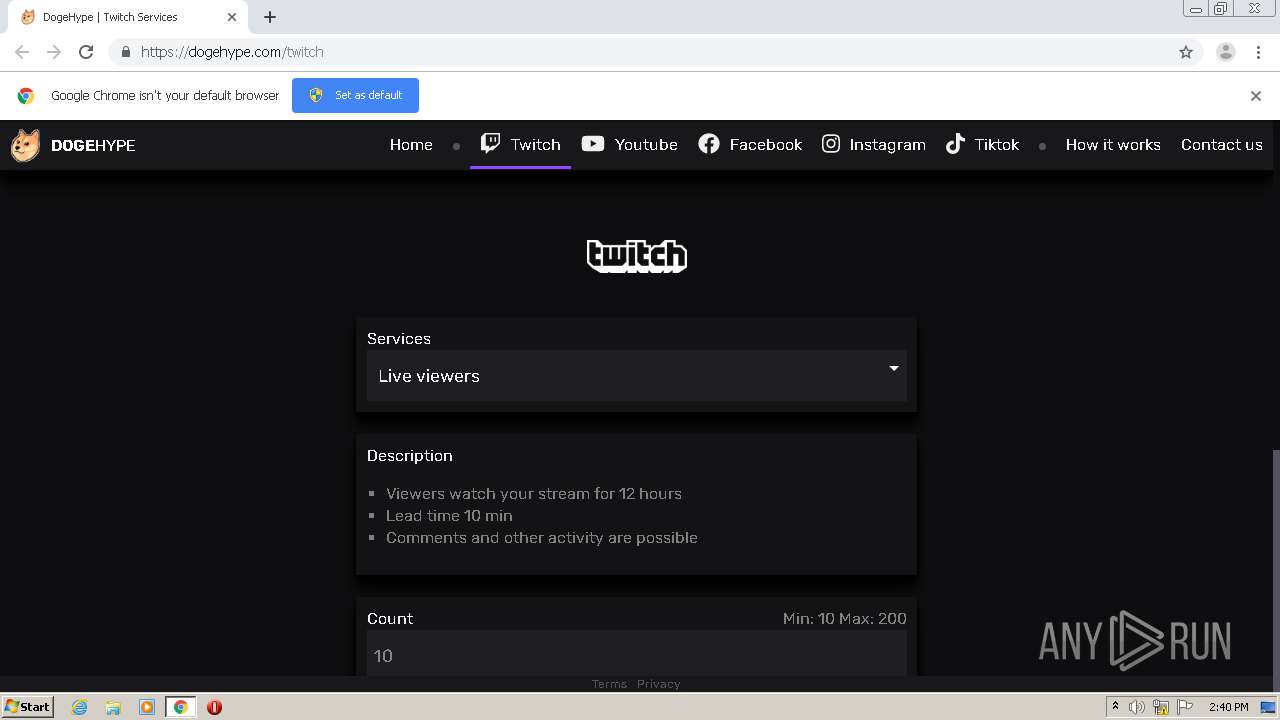Click the Instagram camera icon
This screenshot has height=720, width=1280.
(x=831, y=144)
